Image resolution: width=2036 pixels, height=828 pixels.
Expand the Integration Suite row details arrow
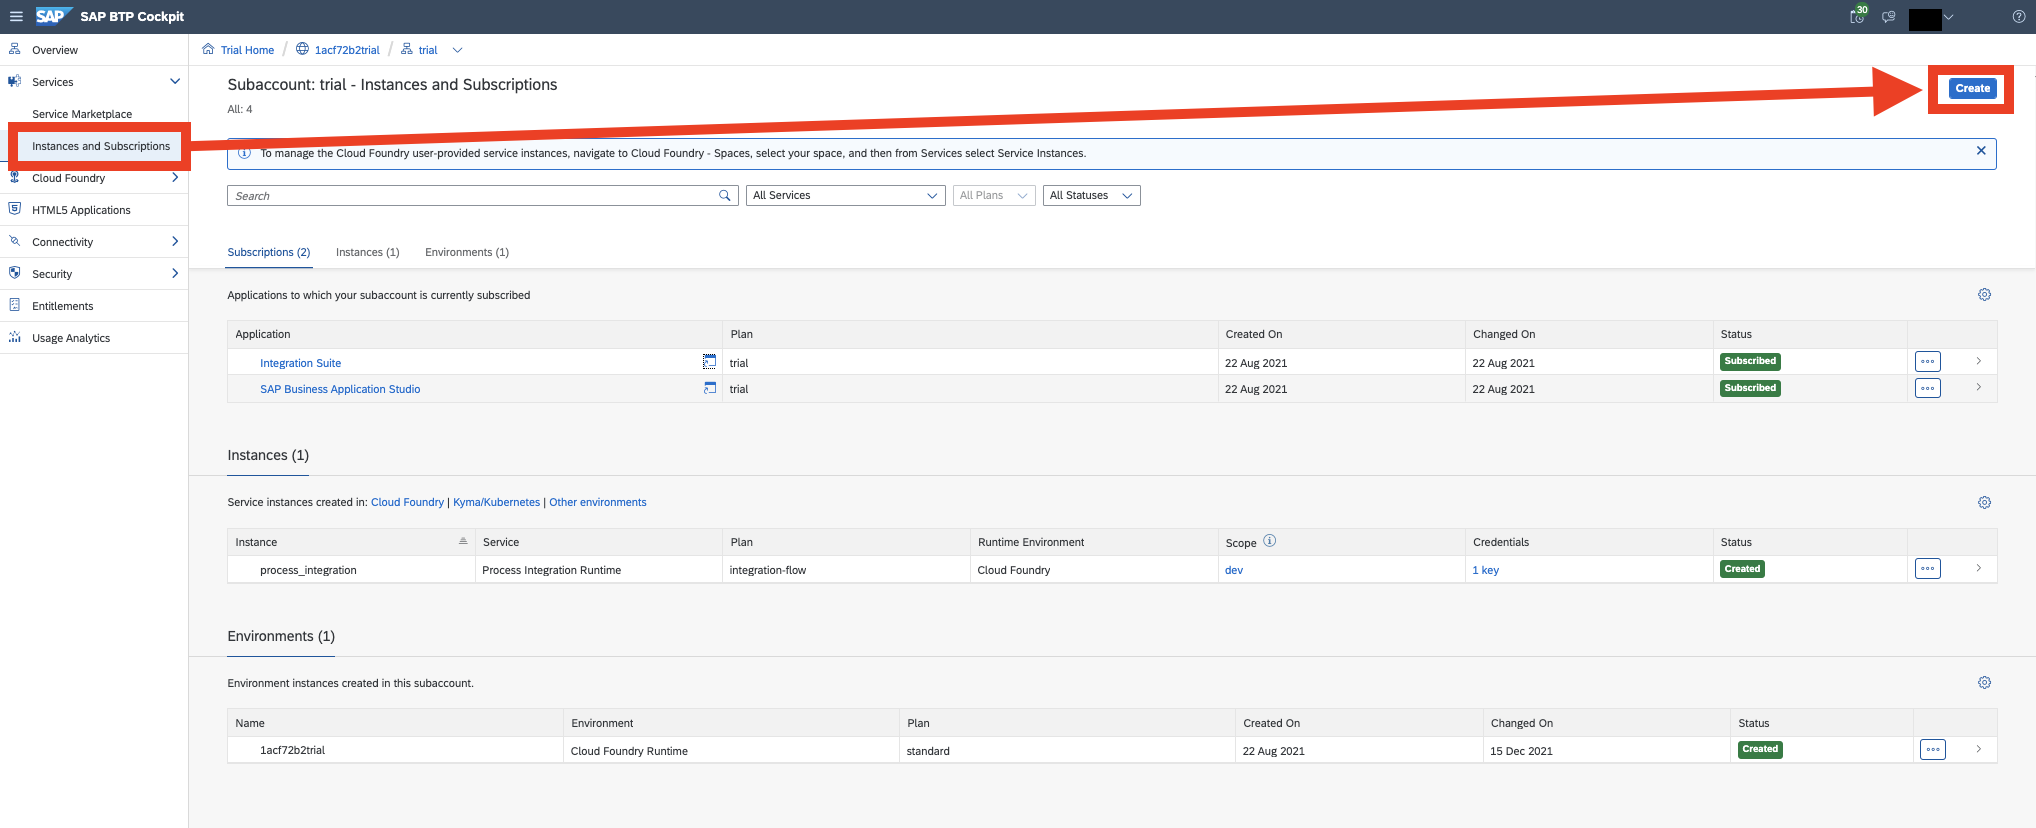[1978, 361]
